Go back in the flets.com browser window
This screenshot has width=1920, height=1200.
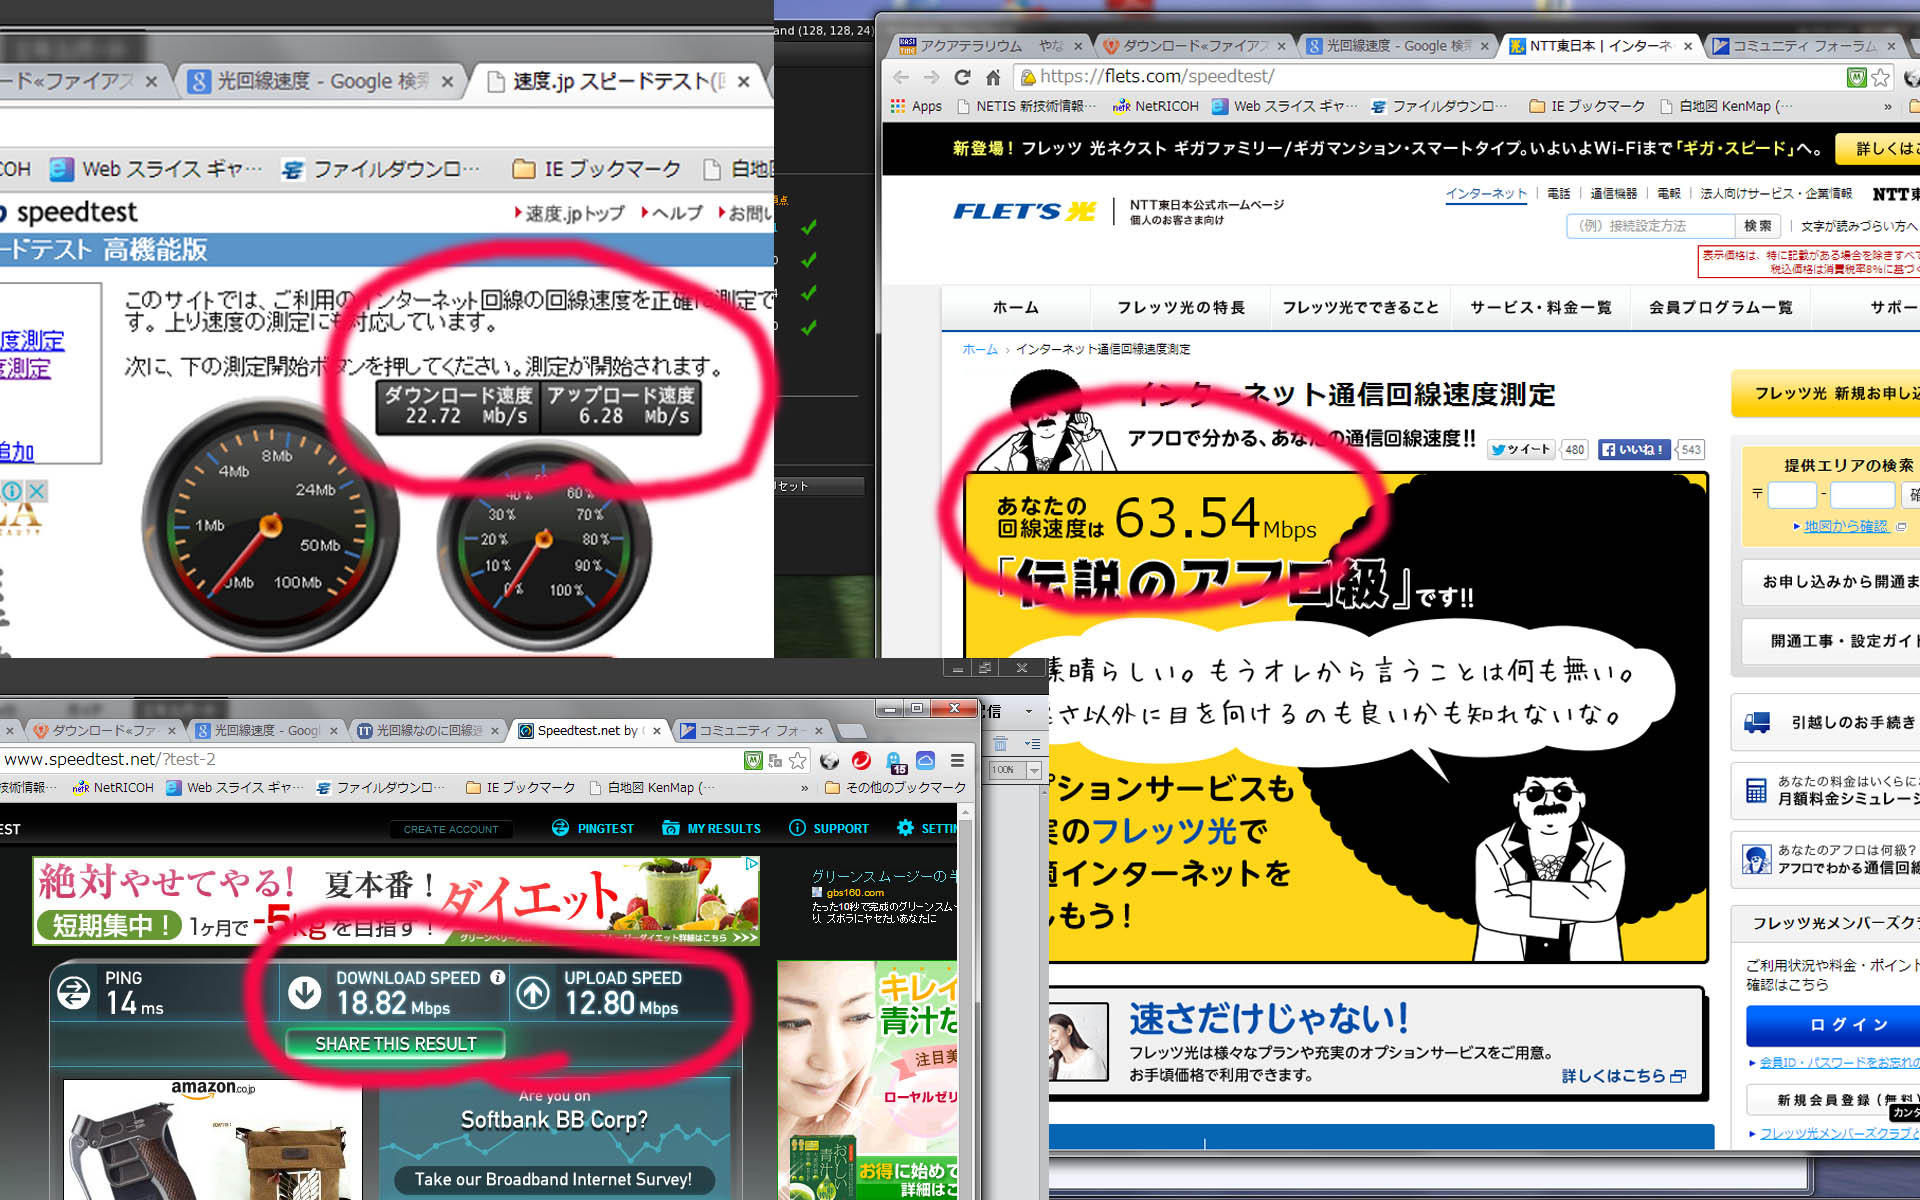click(901, 77)
